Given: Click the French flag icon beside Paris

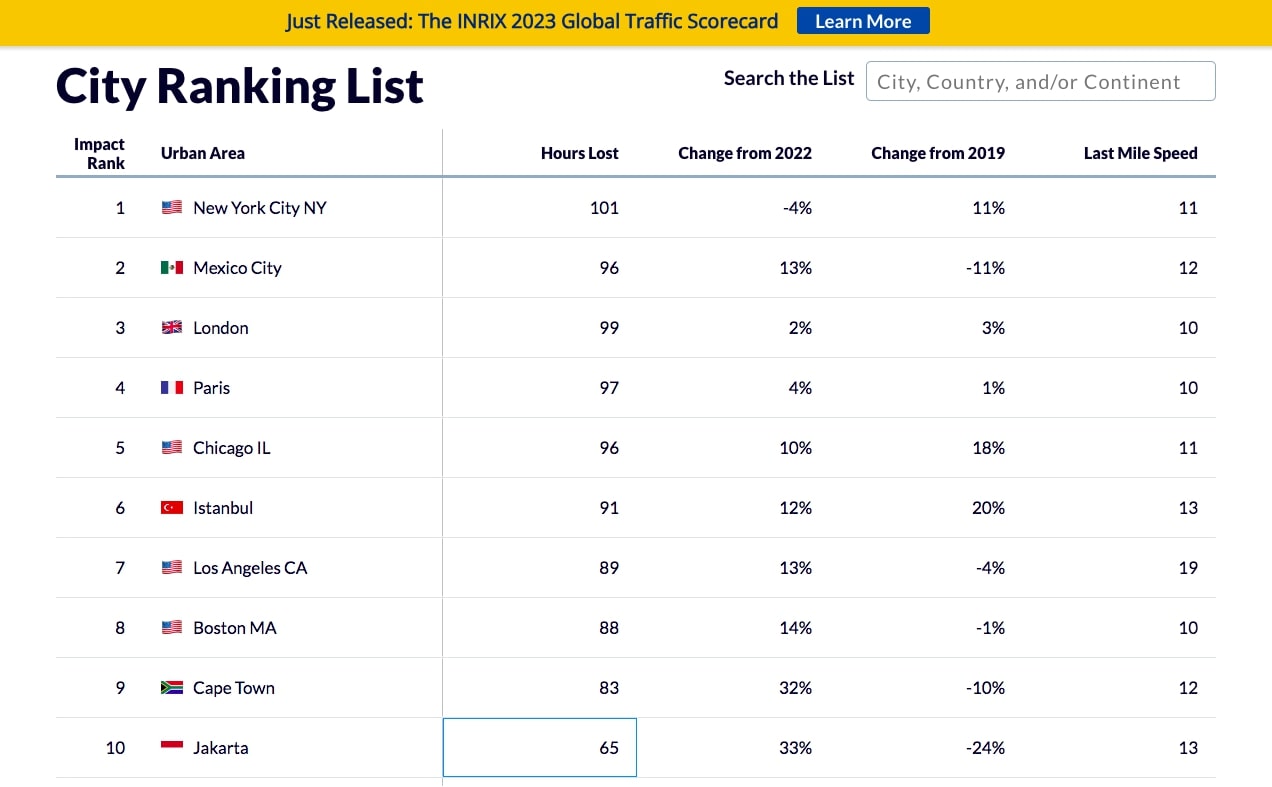Looking at the screenshot, I should click(172, 388).
